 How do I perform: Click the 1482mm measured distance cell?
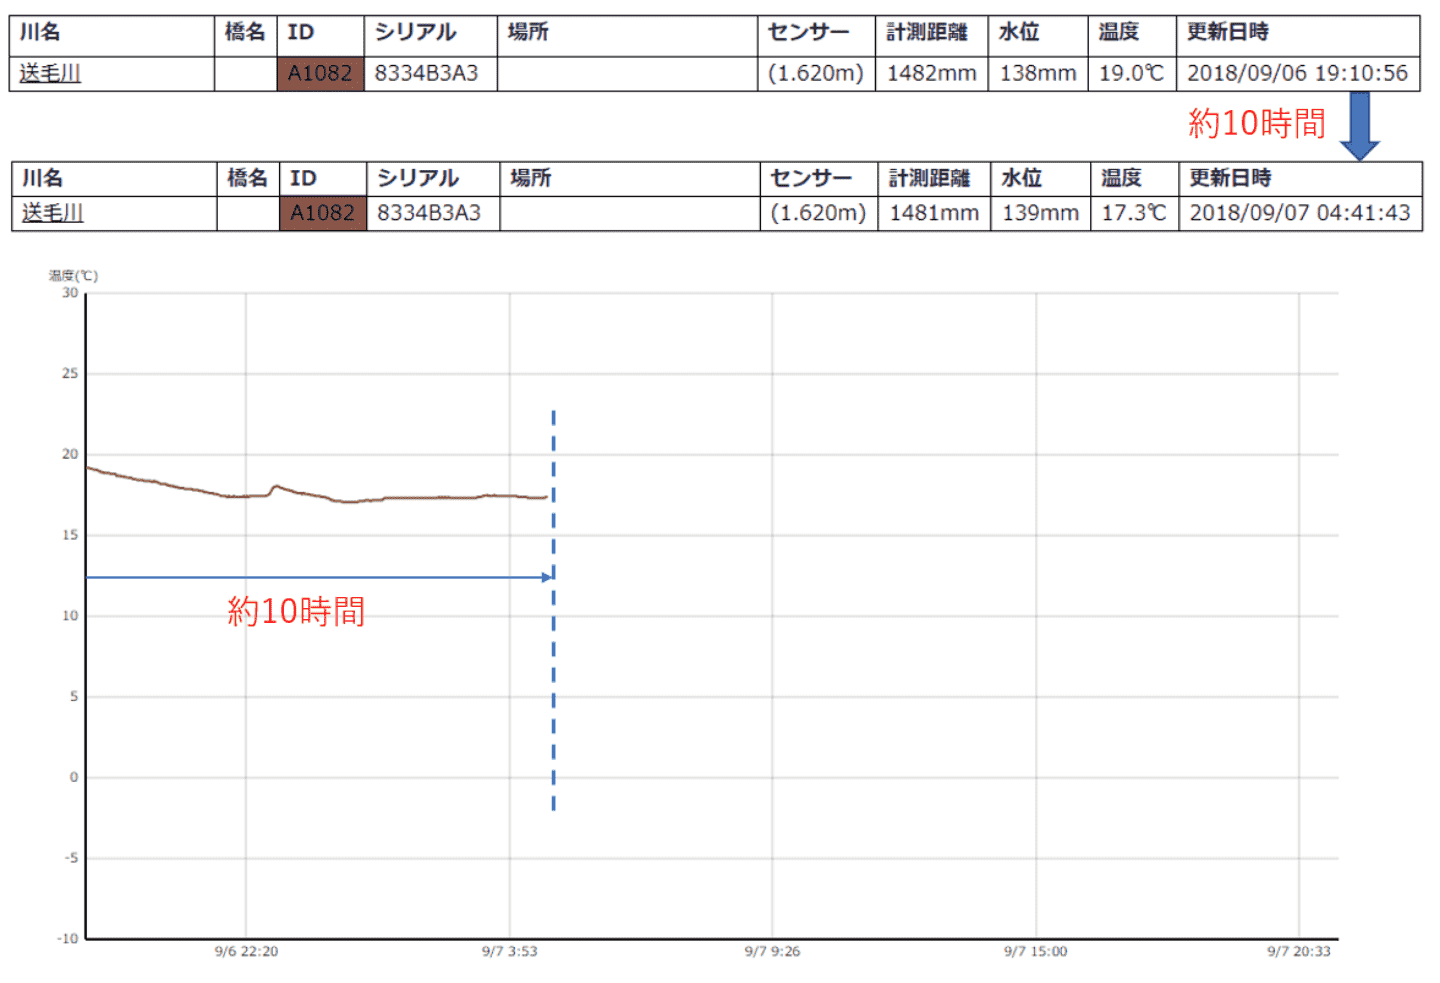point(931,73)
